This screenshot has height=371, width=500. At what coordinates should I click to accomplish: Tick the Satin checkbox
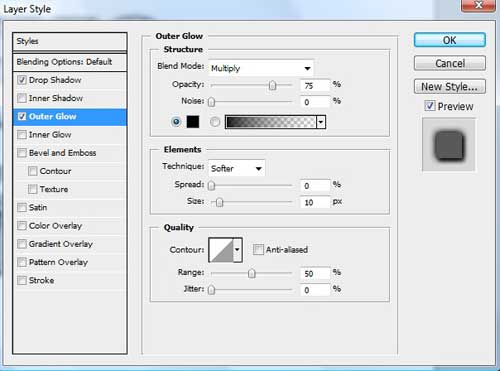point(22,207)
